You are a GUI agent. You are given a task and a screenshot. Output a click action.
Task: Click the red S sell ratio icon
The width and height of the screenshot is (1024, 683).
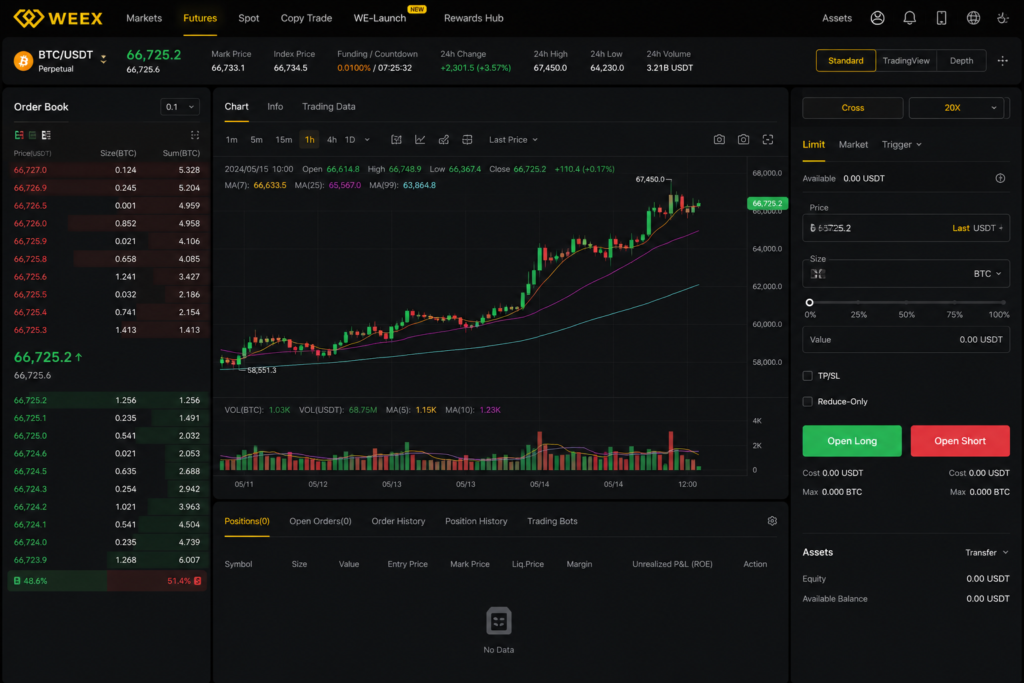[x=197, y=580]
